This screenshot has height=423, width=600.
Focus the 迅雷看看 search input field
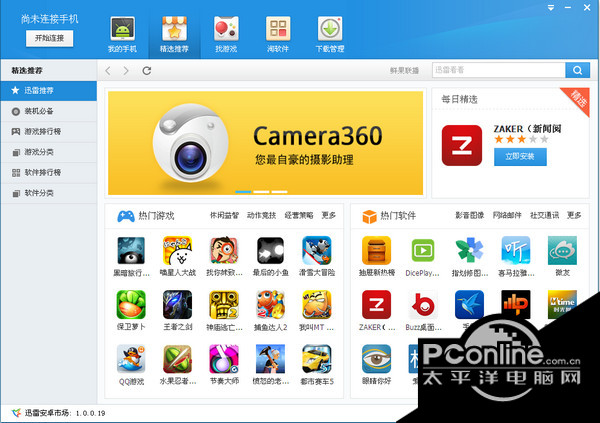pyautogui.click(x=499, y=70)
